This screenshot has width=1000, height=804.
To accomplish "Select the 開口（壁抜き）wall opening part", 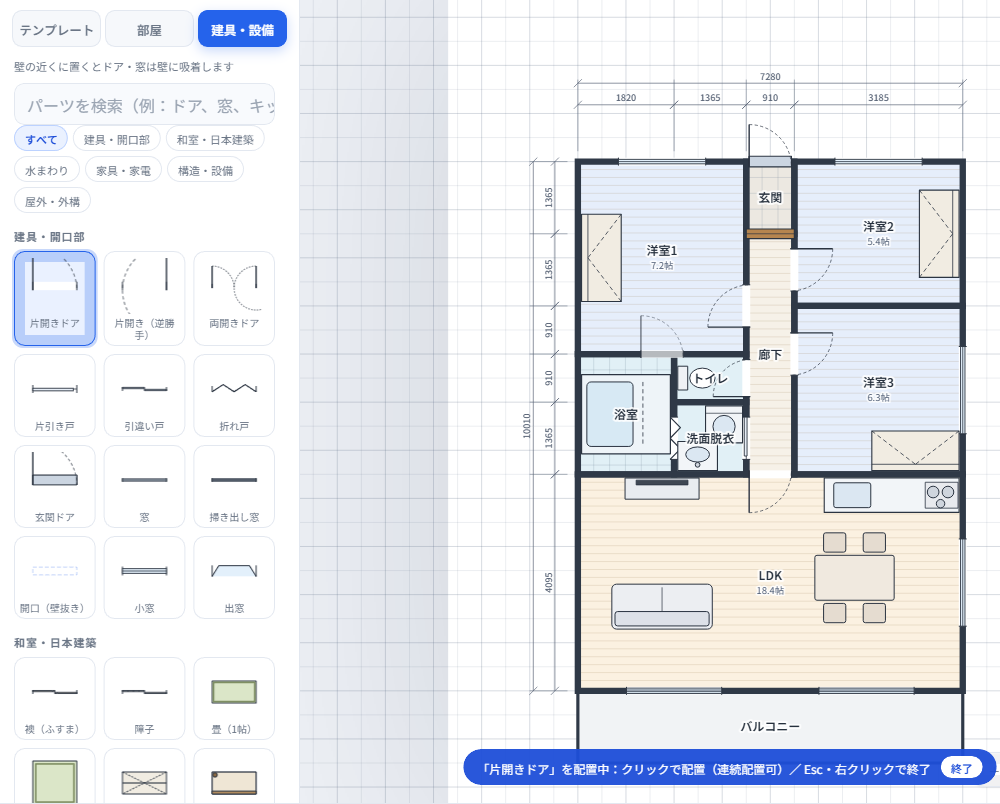I will click(x=55, y=578).
